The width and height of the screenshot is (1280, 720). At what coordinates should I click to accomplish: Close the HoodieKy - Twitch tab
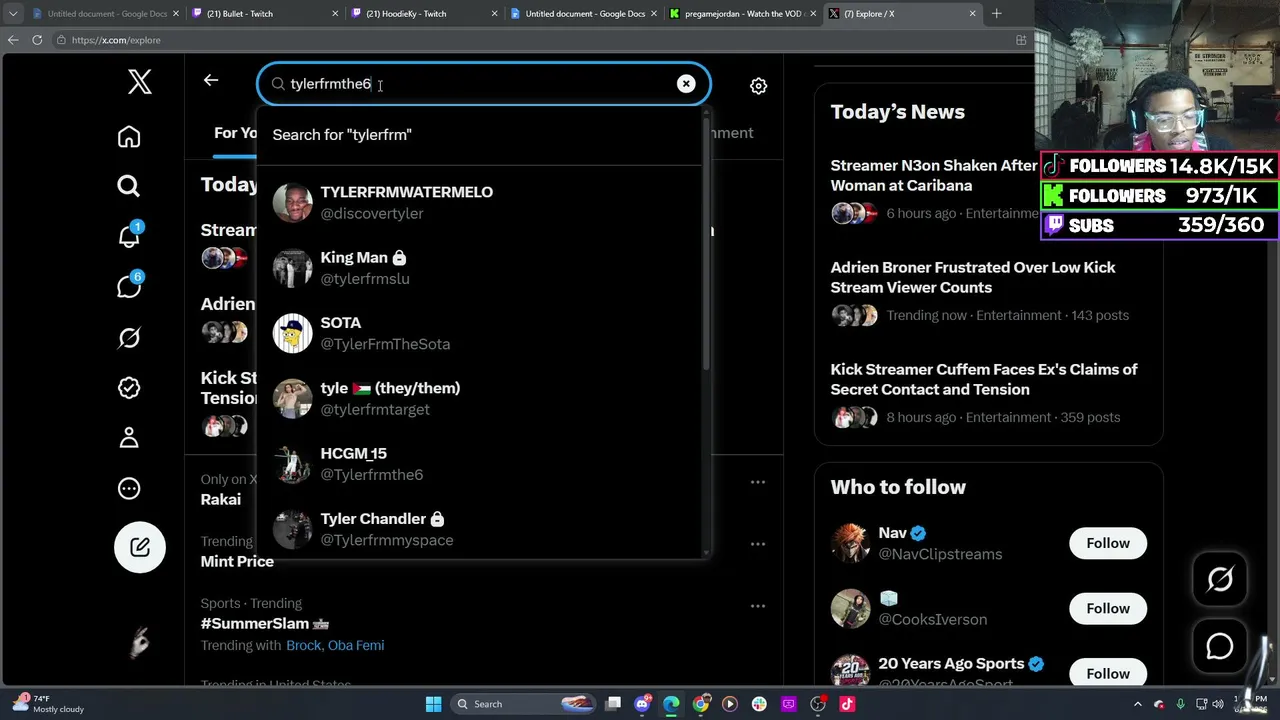(x=494, y=14)
